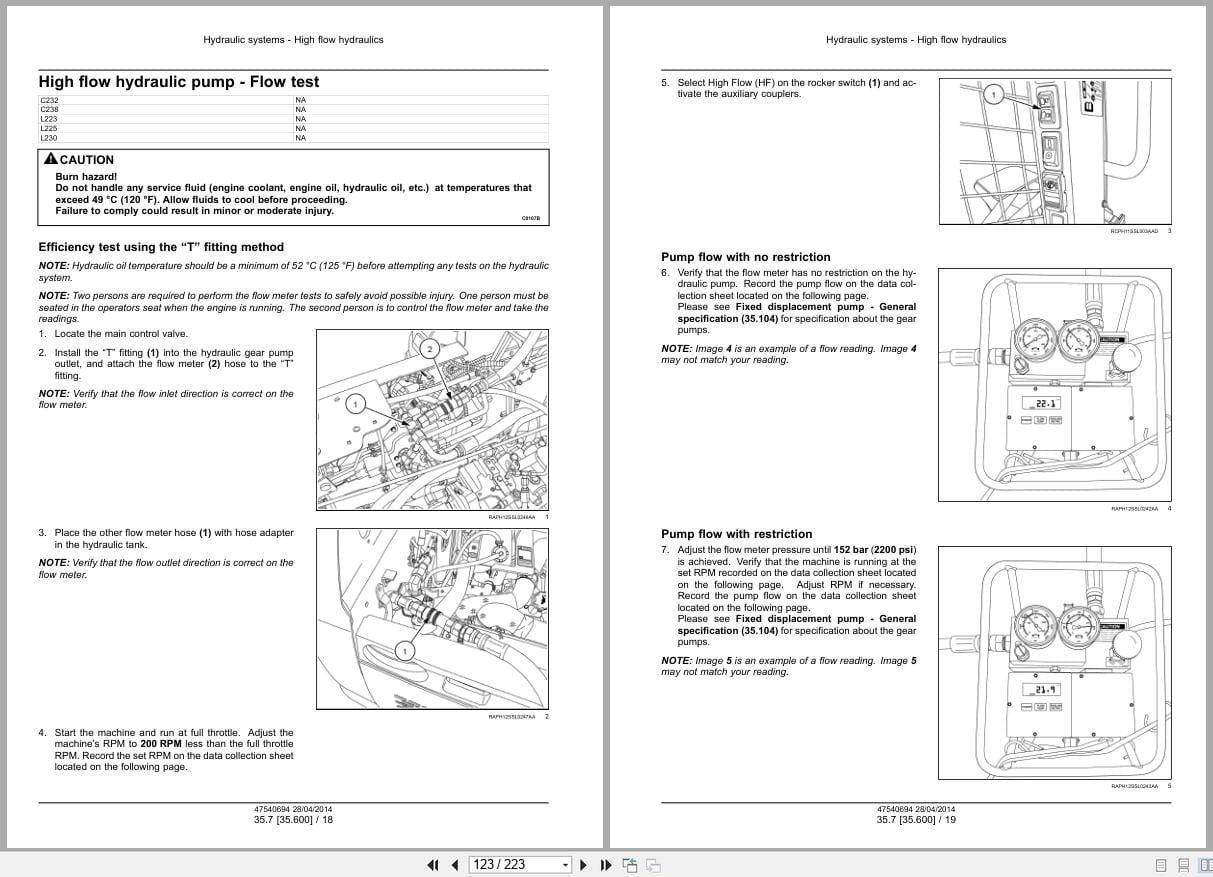Click the C232 table row label
This screenshot has height=877, width=1213.
(x=49, y=100)
